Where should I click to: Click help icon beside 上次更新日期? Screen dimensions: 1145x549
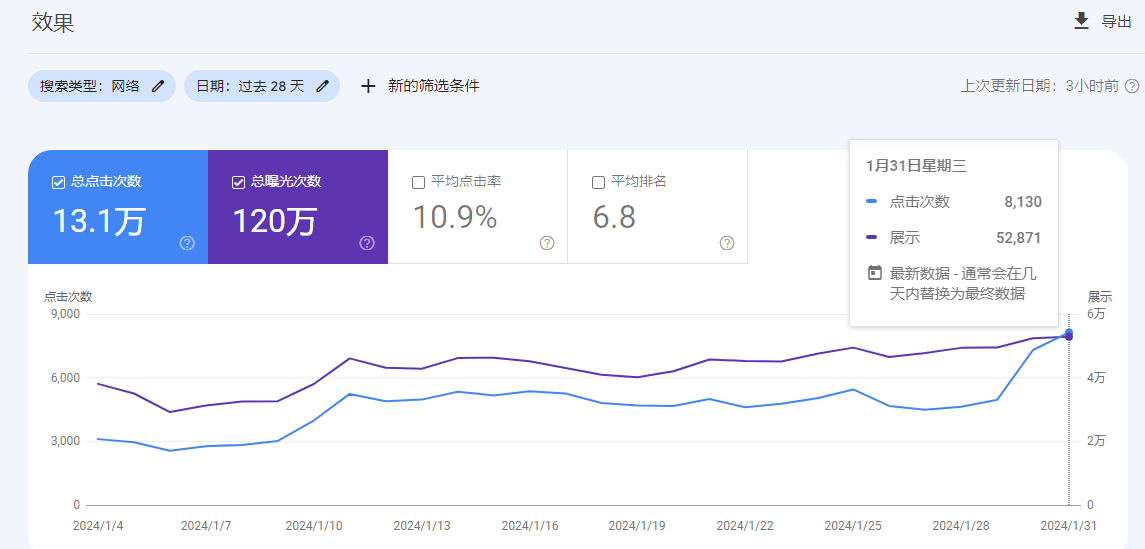pos(1132,86)
